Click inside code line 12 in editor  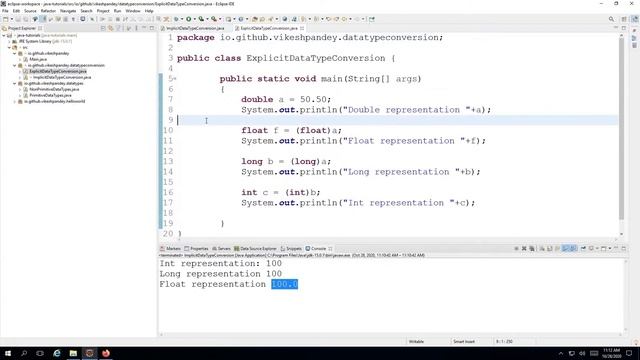[x=397, y=151]
